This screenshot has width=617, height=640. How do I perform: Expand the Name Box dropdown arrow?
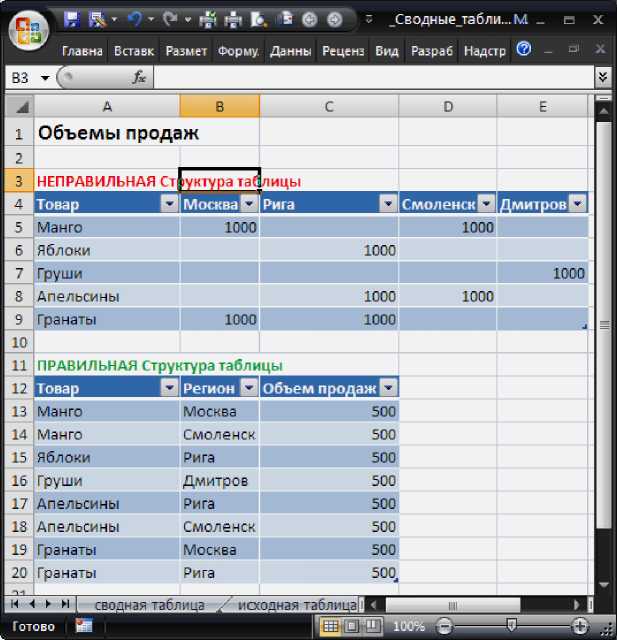45,78
